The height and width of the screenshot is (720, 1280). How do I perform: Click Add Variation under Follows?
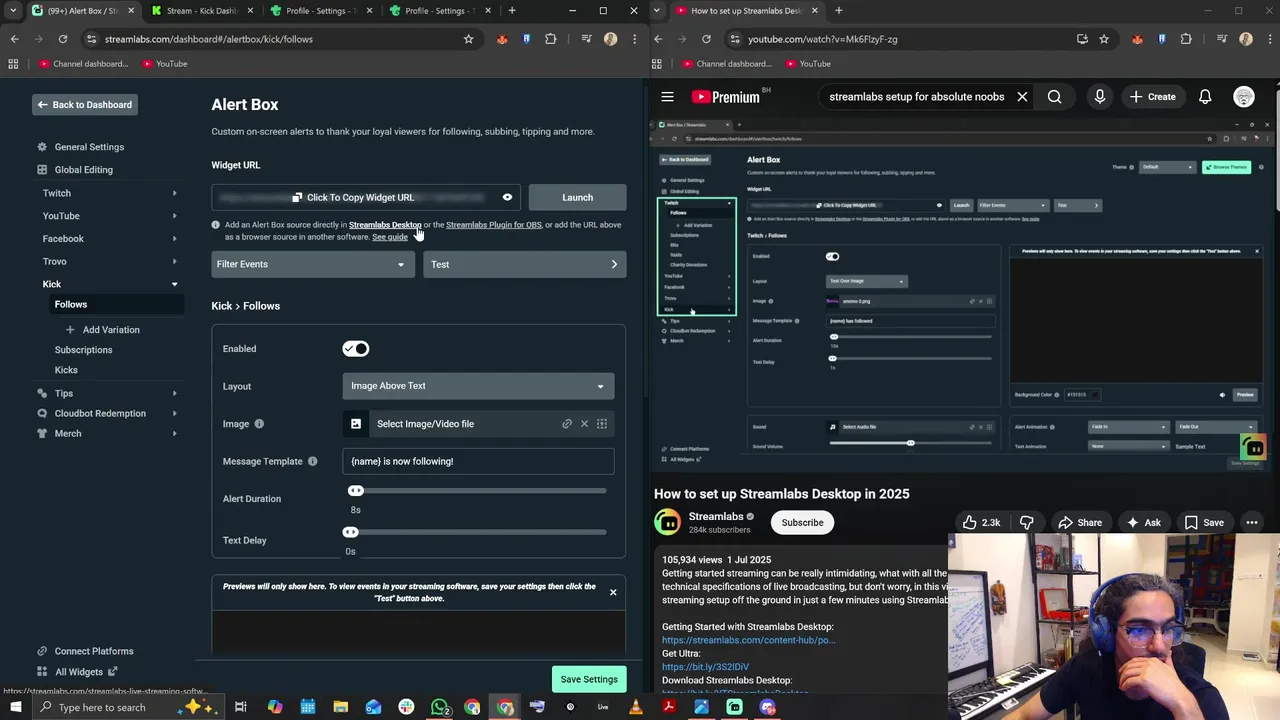coord(102,330)
